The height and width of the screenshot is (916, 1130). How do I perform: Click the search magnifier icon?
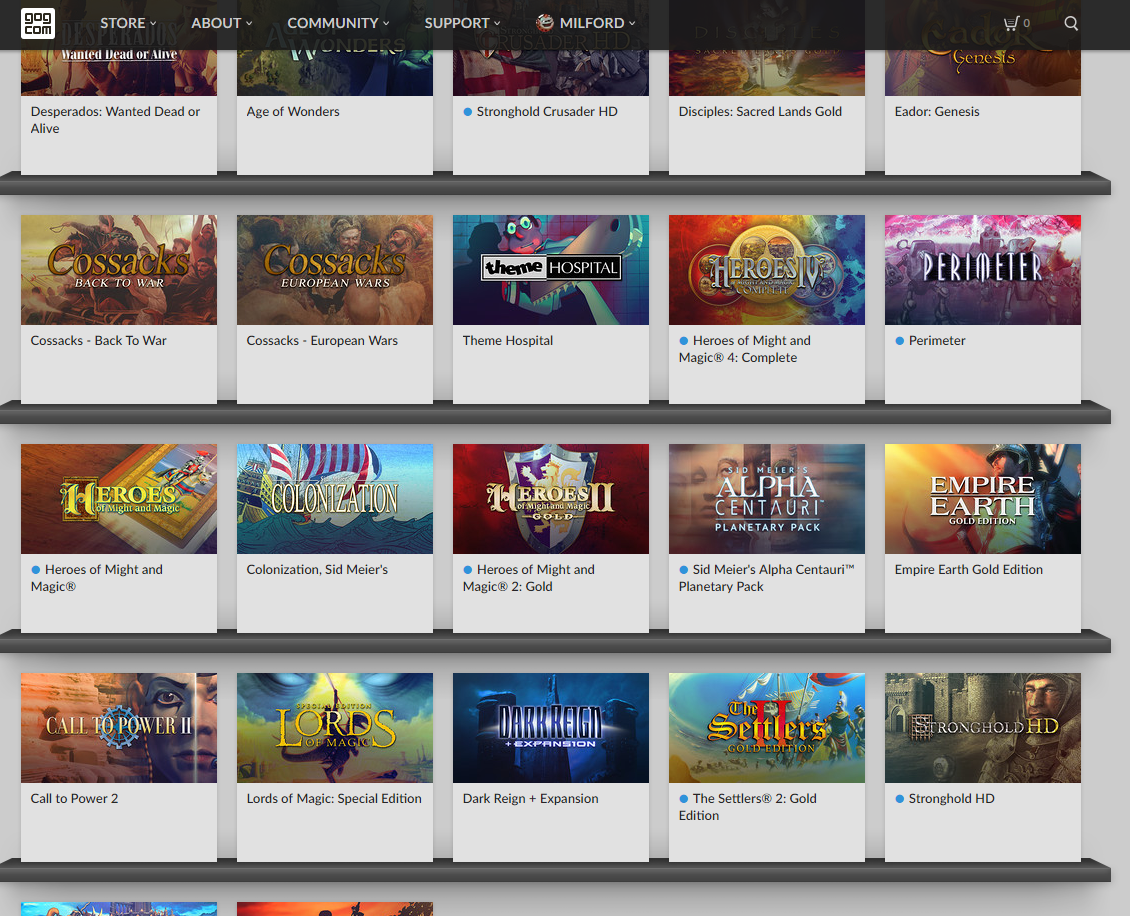point(1071,23)
